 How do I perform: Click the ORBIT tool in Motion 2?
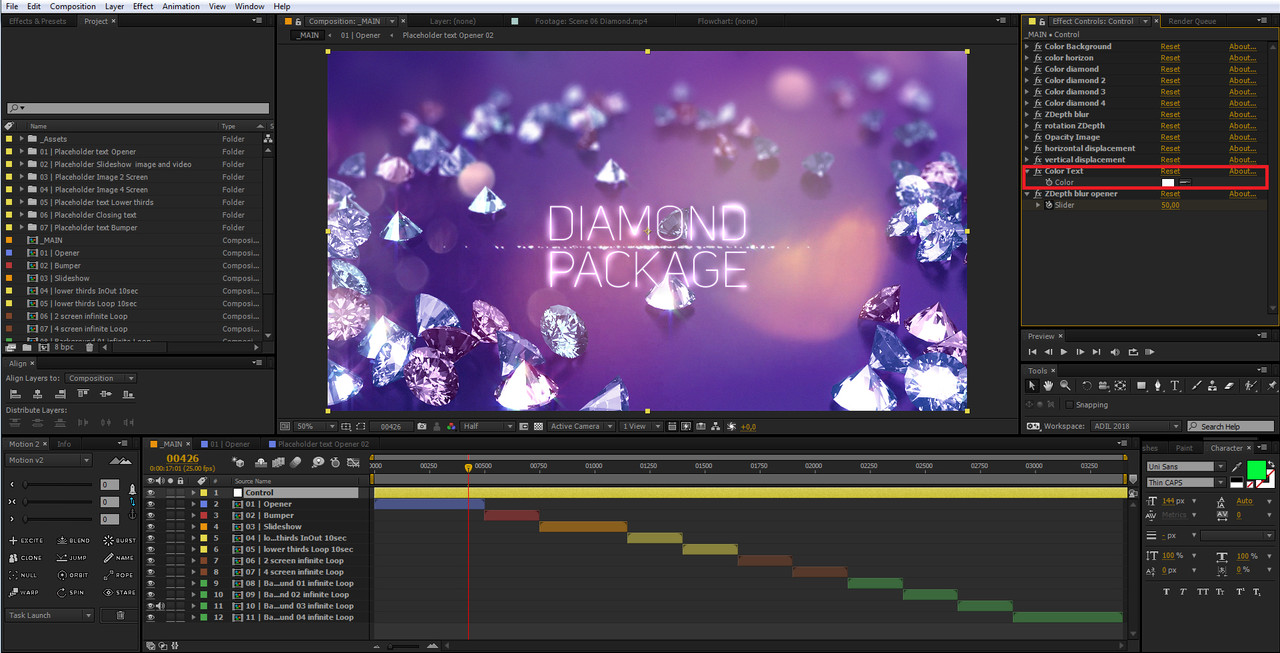[x=73, y=575]
